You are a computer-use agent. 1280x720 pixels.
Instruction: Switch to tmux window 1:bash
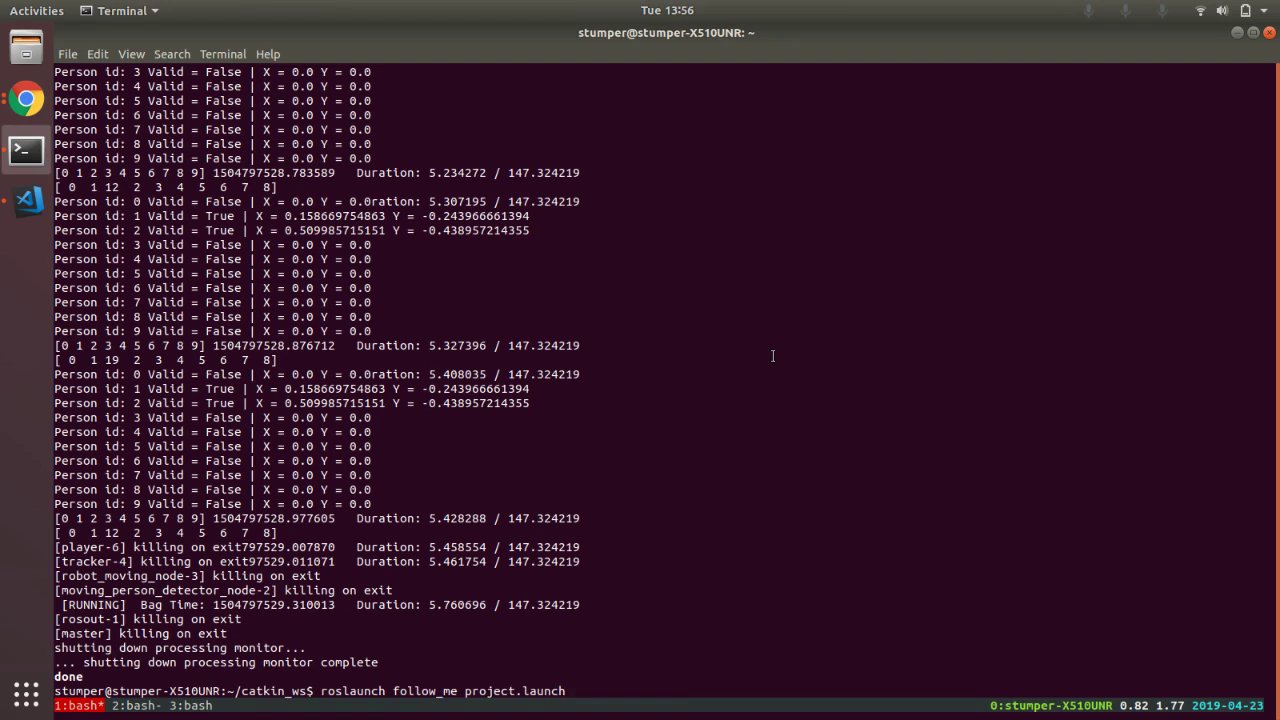tap(79, 706)
